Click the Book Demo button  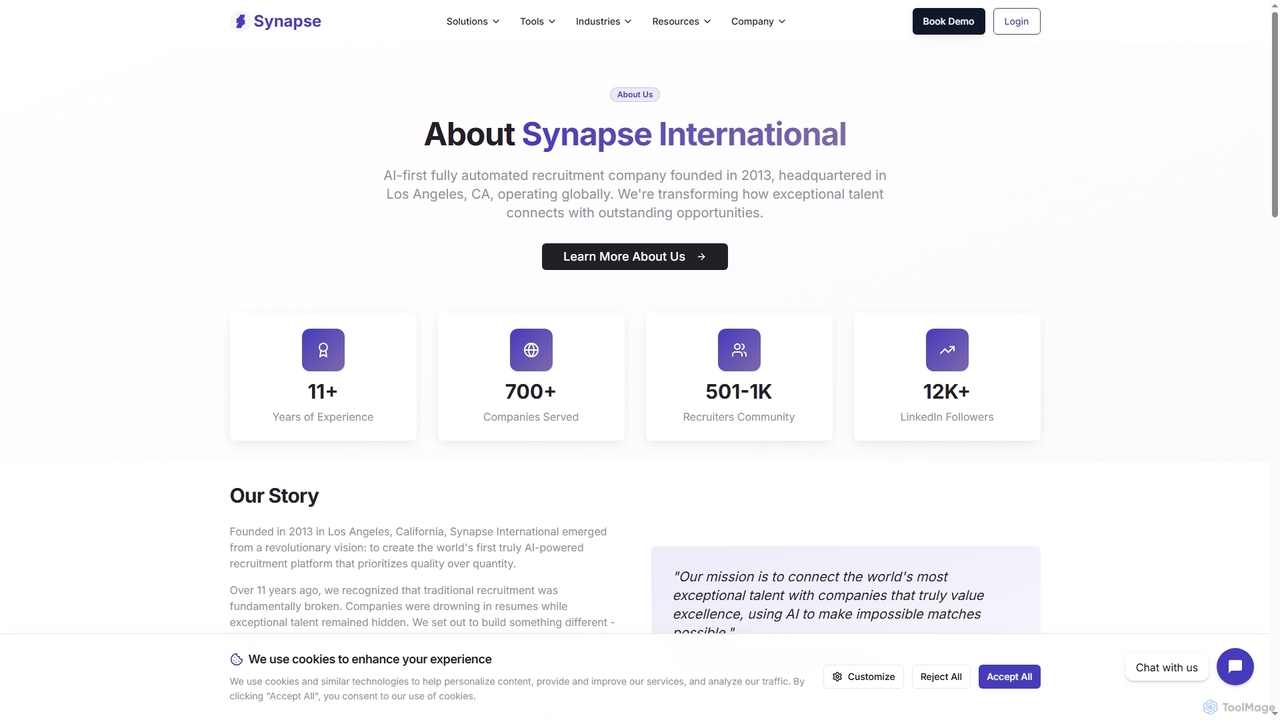948,21
